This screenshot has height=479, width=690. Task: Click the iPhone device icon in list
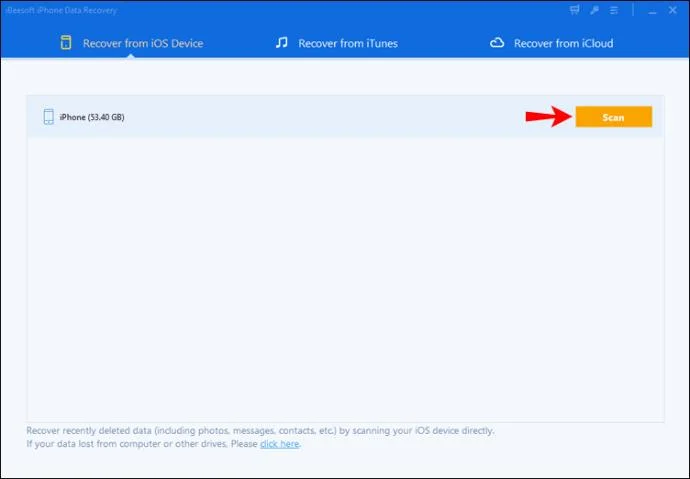pyautogui.click(x=48, y=117)
